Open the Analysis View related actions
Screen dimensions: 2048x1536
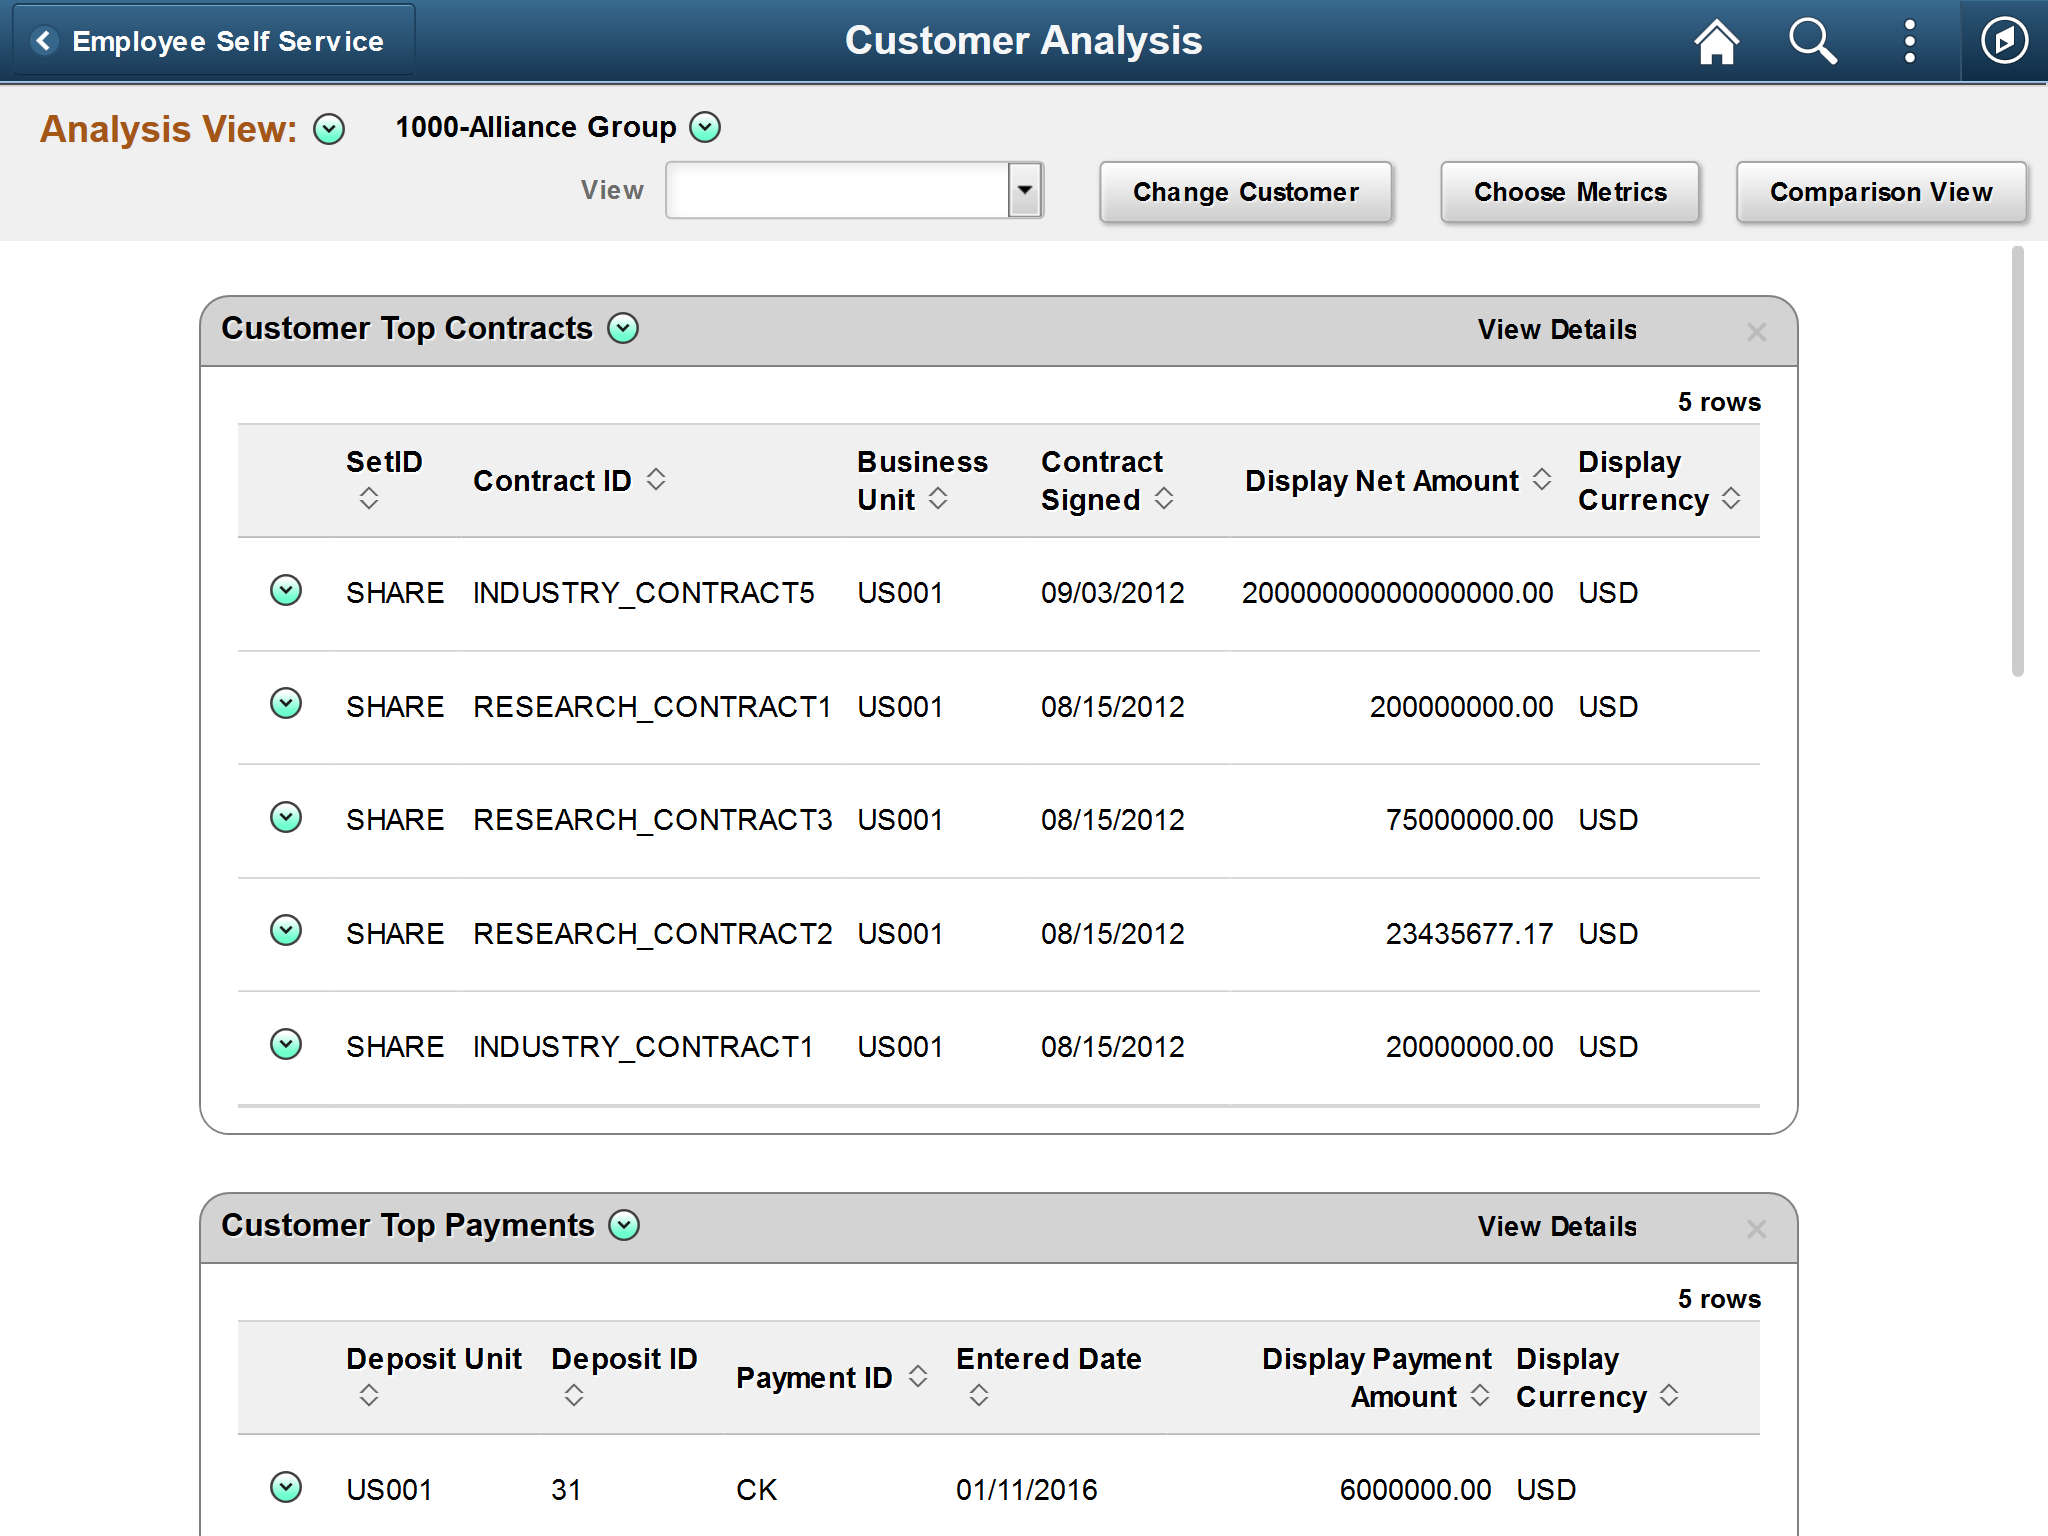[329, 129]
